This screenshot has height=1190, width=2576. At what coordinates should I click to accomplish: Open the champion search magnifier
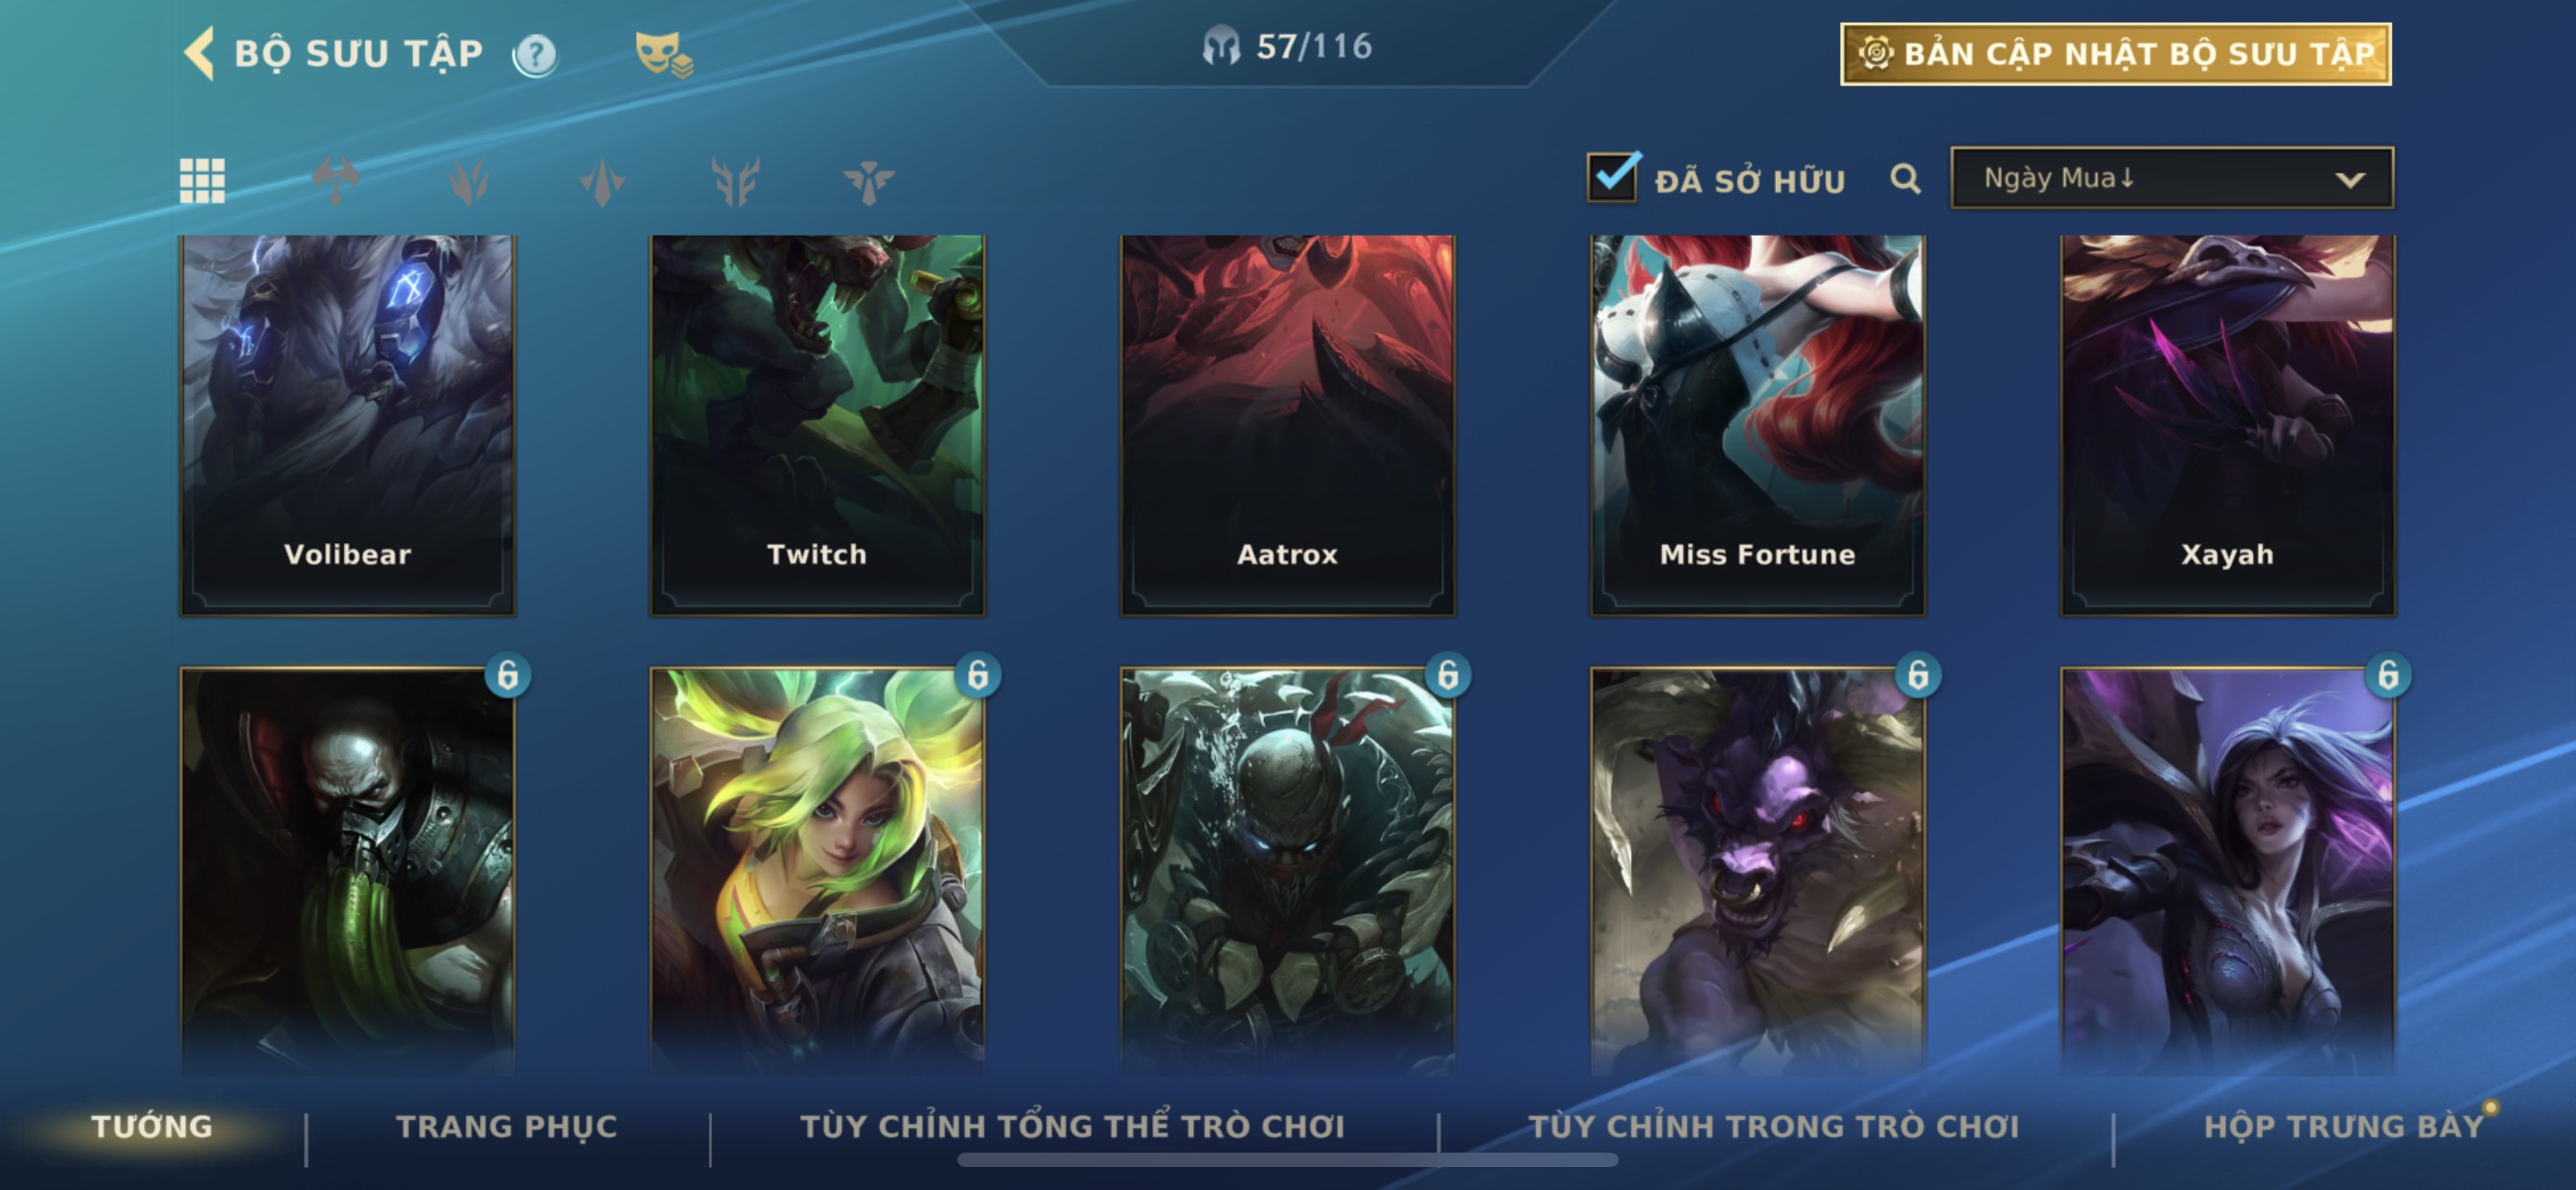point(1905,179)
